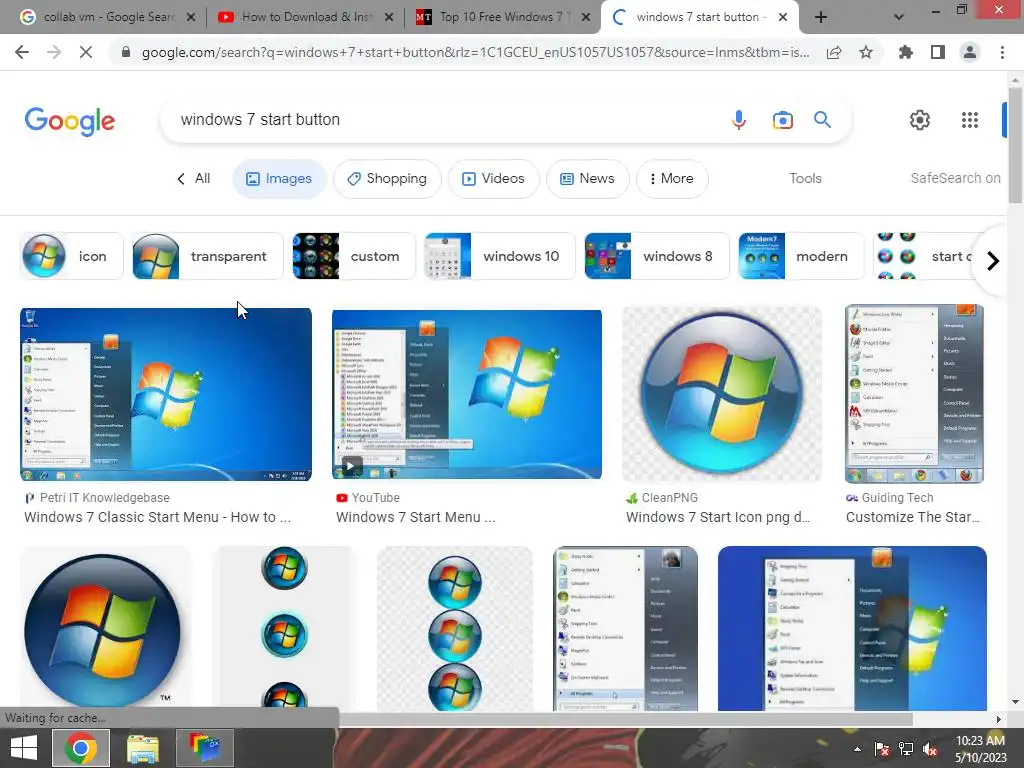Click the Google Lens camera icon
The width and height of the screenshot is (1024, 768).
click(x=782, y=120)
